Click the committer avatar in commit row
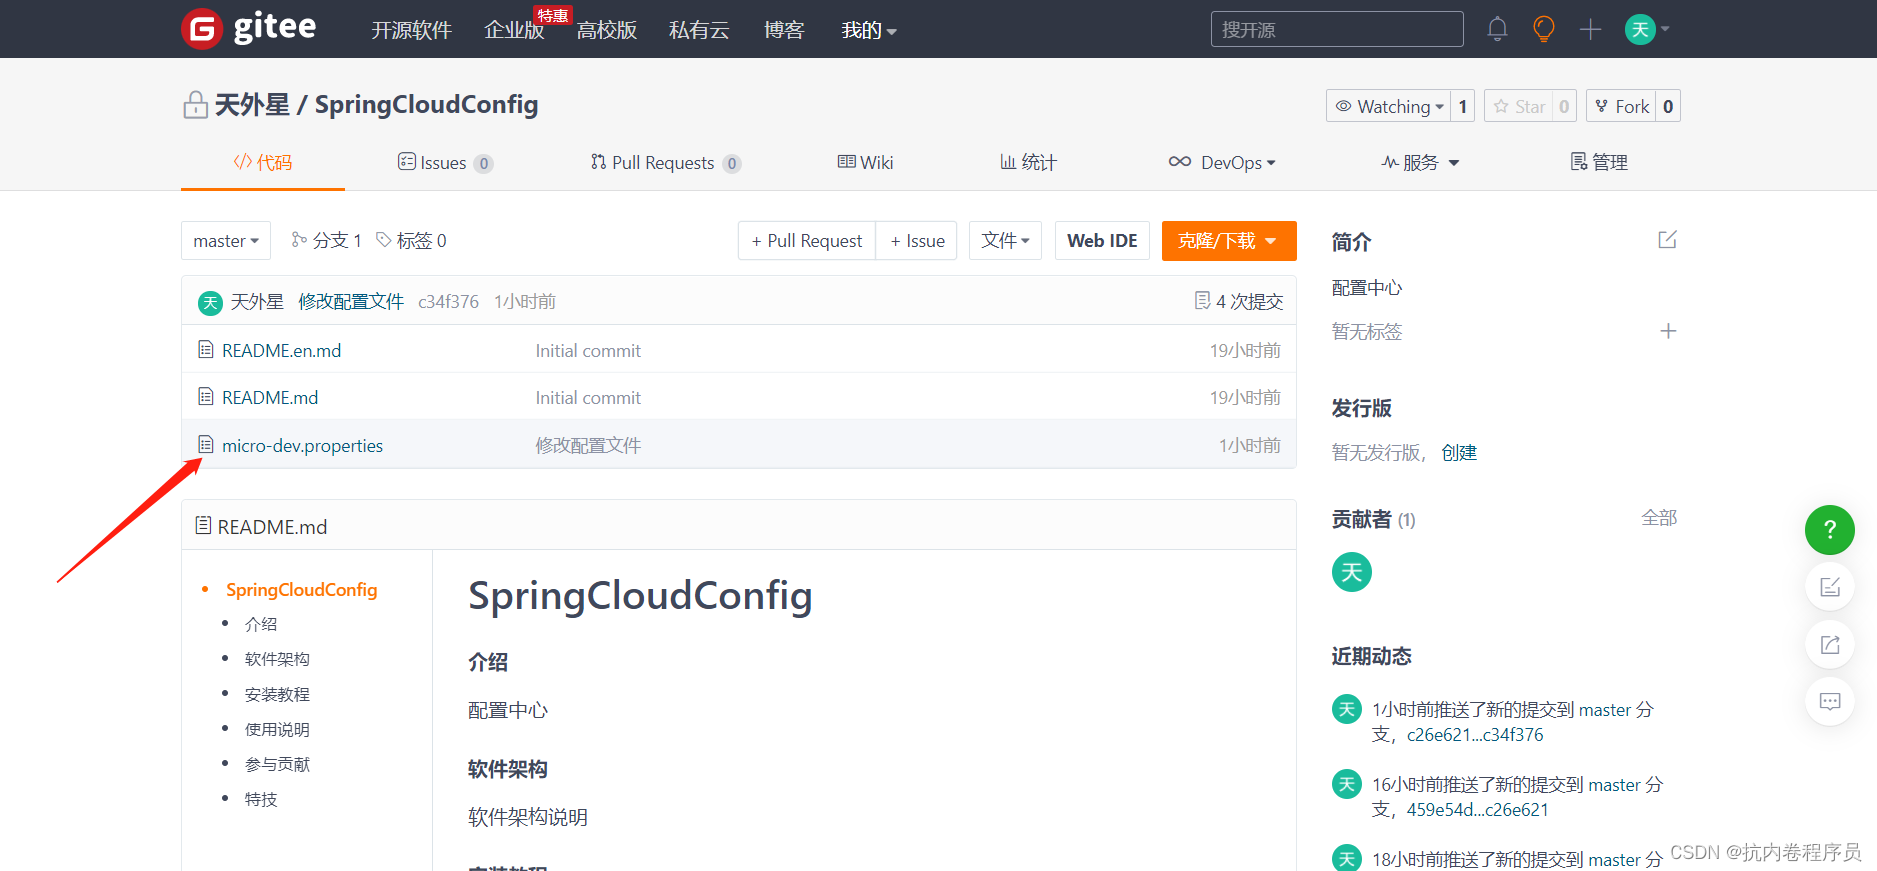Image resolution: width=1877 pixels, height=871 pixels. [210, 302]
